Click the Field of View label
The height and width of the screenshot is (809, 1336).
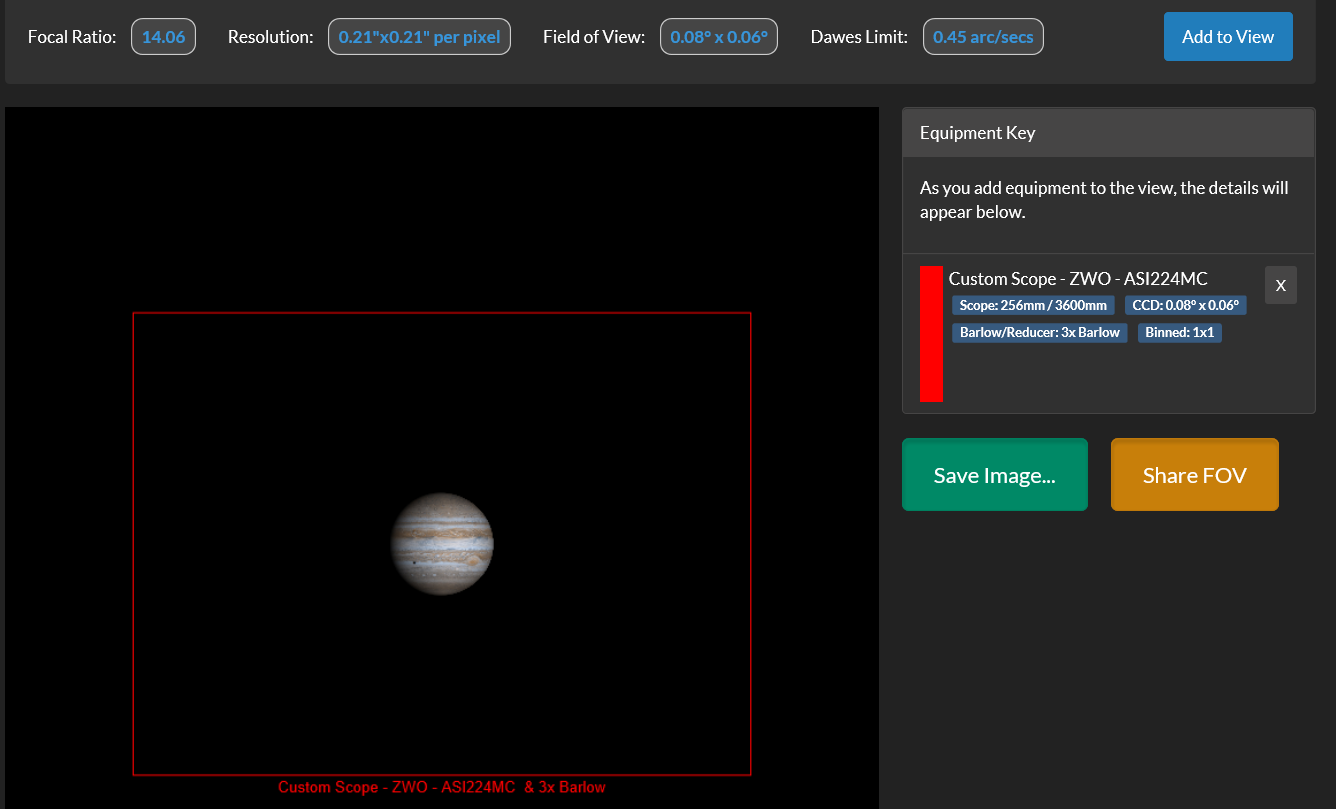tap(594, 37)
